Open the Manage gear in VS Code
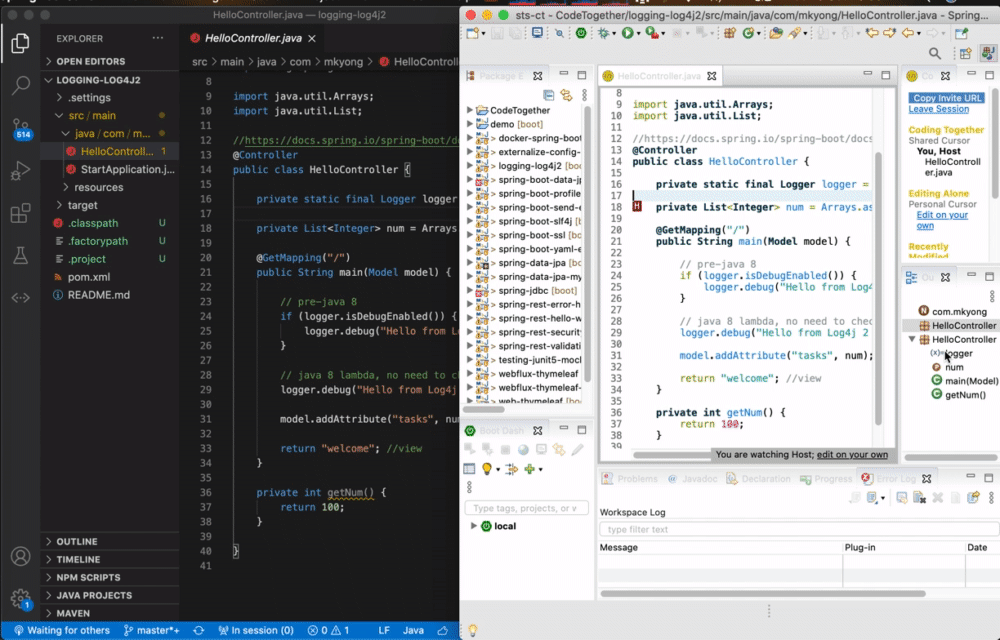Image resolution: width=1000 pixels, height=640 pixels. (20, 599)
